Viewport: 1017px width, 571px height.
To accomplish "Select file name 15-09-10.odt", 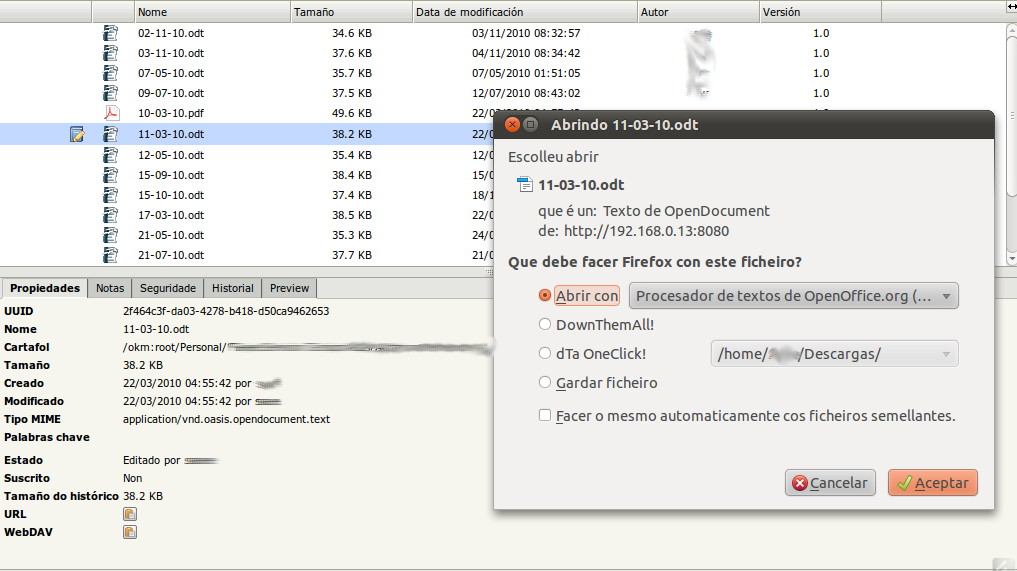I will [171, 175].
